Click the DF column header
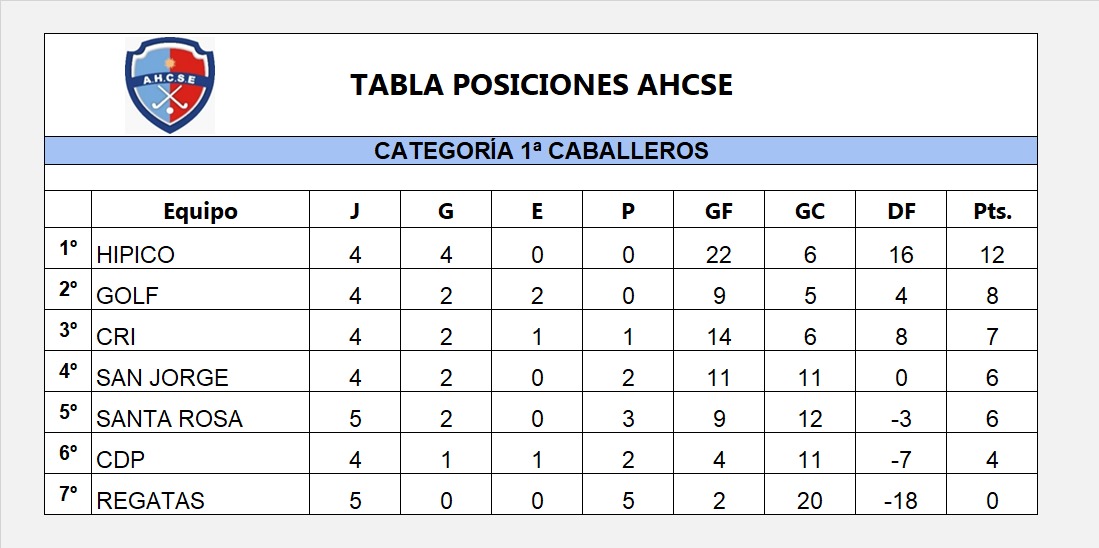 [x=900, y=211]
